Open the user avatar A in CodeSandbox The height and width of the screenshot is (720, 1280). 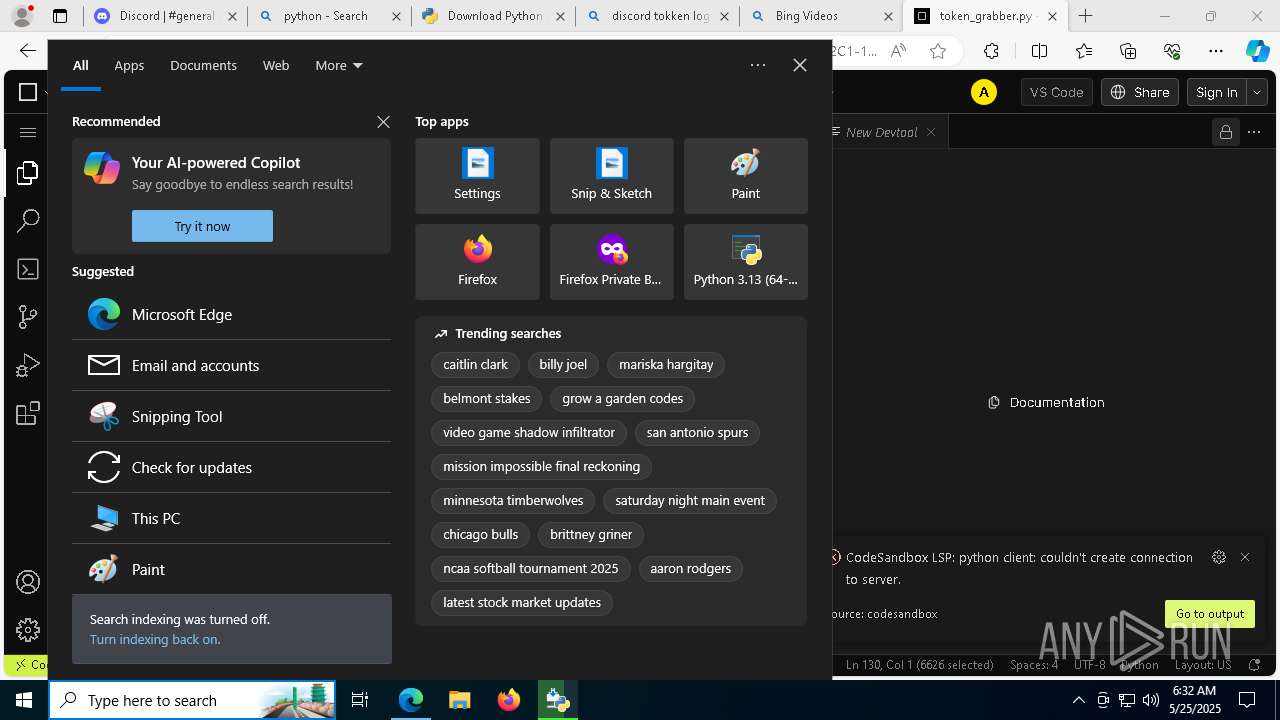(x=984, y=92)
